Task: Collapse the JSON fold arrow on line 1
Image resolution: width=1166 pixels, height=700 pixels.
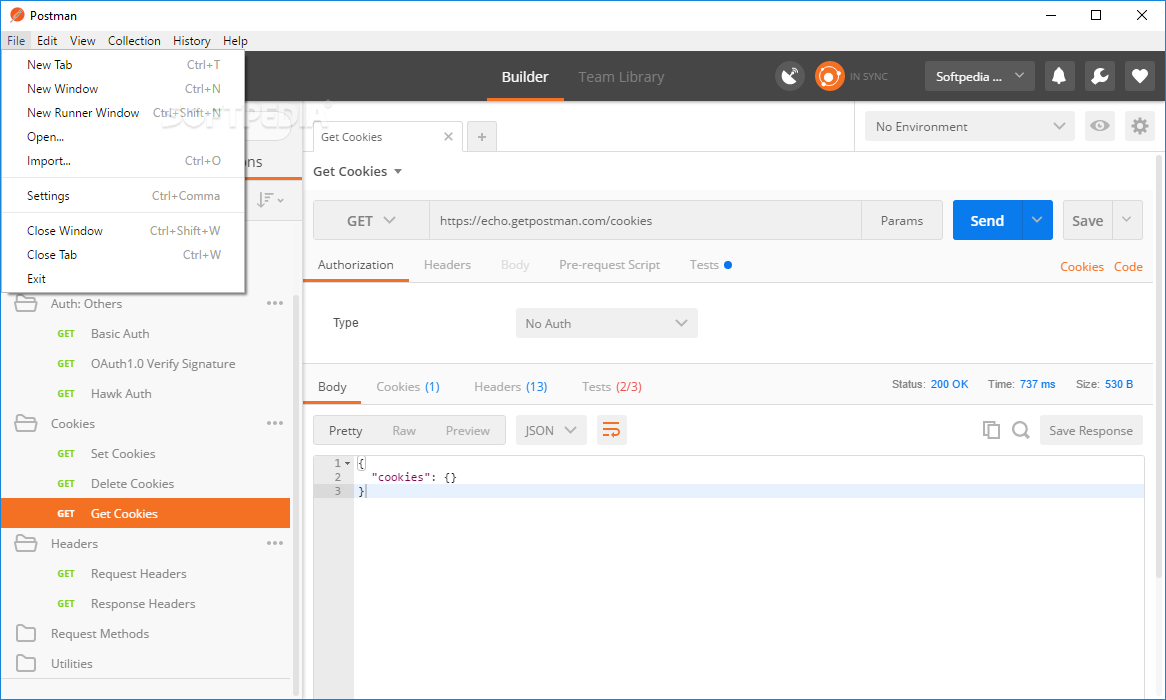Action: 347,463
